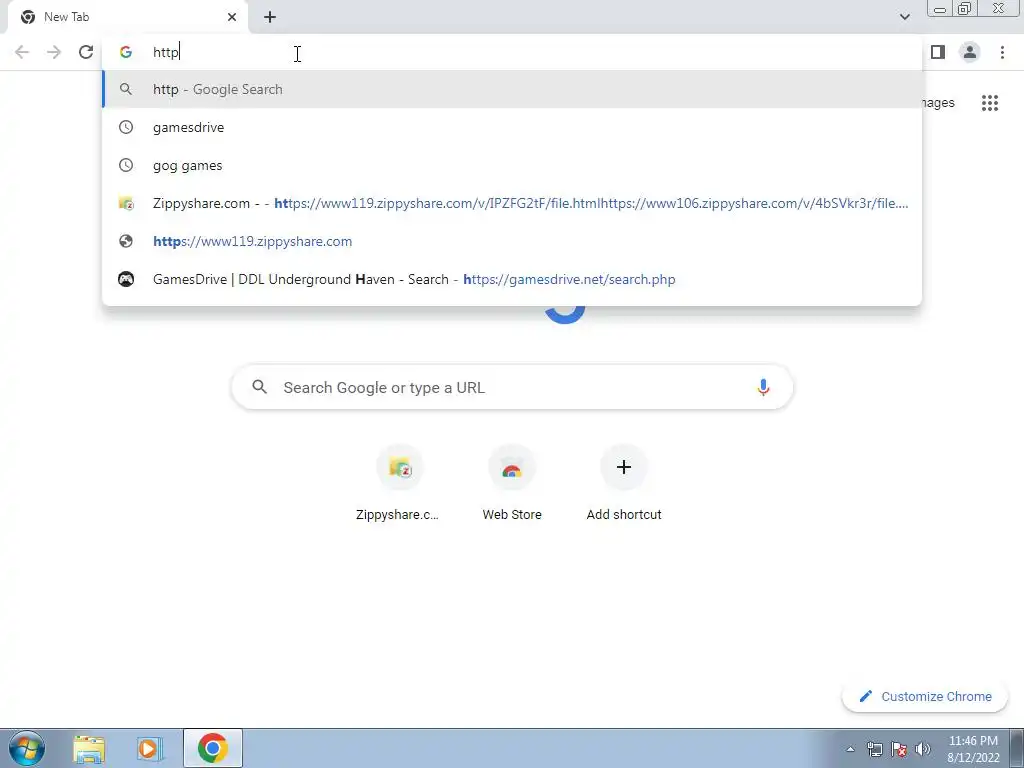Click search icon beside 'http - Google Search'
This screenshot has width=1024, height=768.
[125, 89]
